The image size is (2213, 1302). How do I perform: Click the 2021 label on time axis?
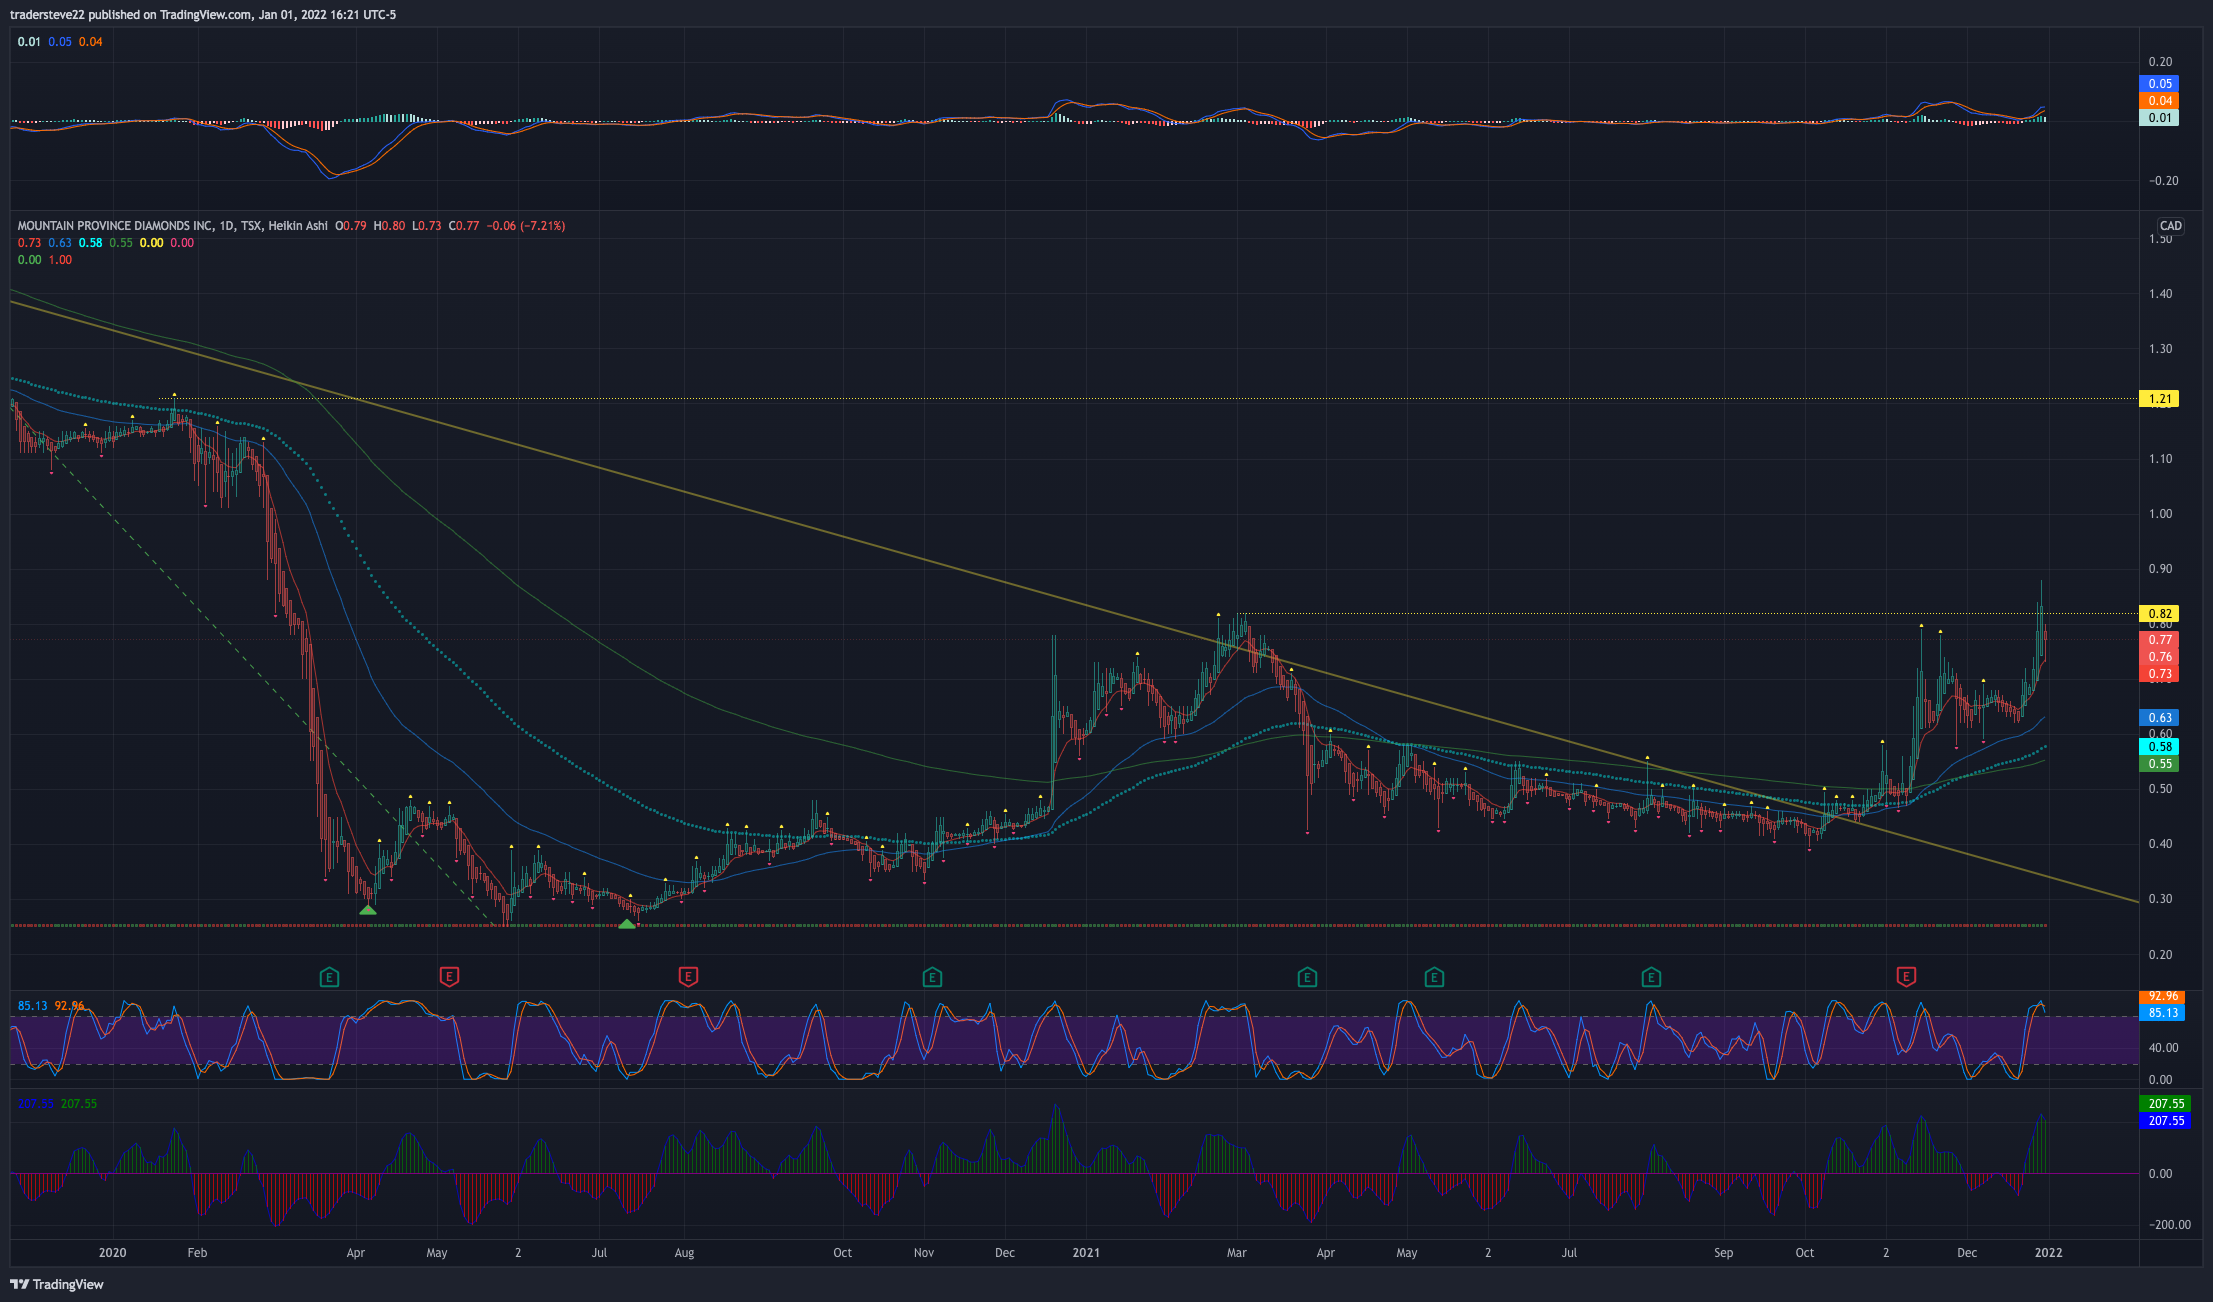(1086, 1253)
